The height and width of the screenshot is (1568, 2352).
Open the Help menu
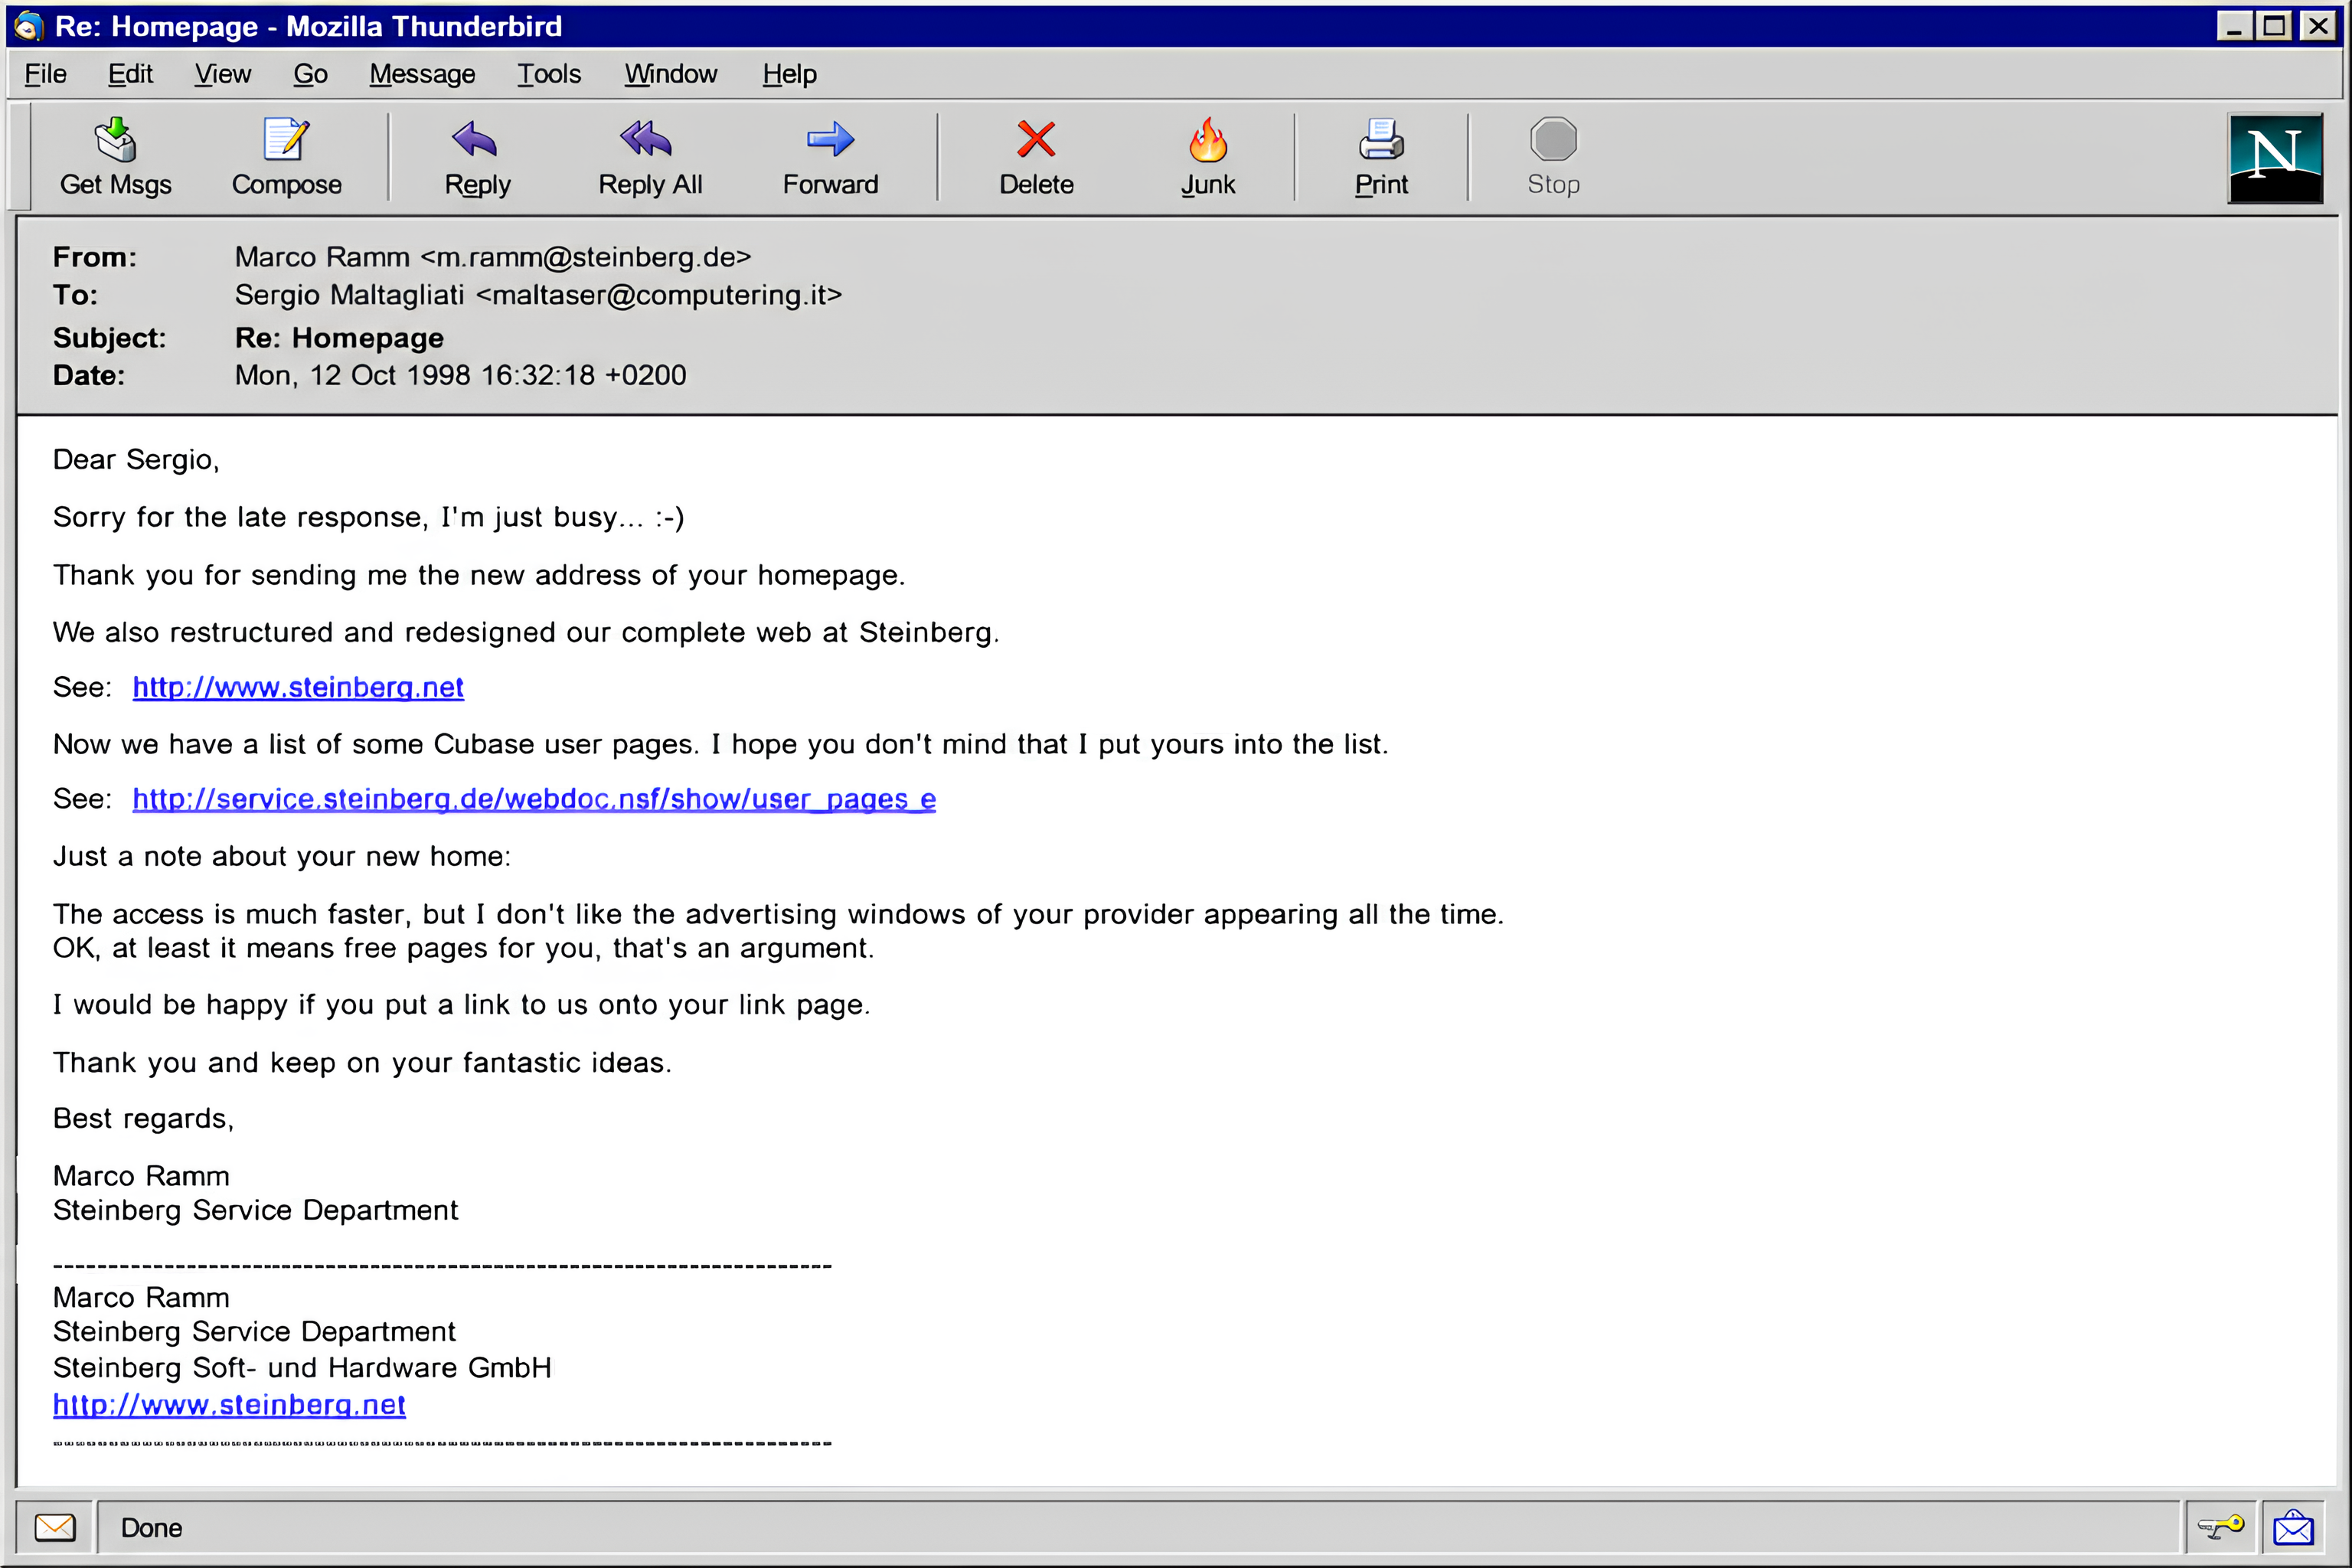point(789,74)
